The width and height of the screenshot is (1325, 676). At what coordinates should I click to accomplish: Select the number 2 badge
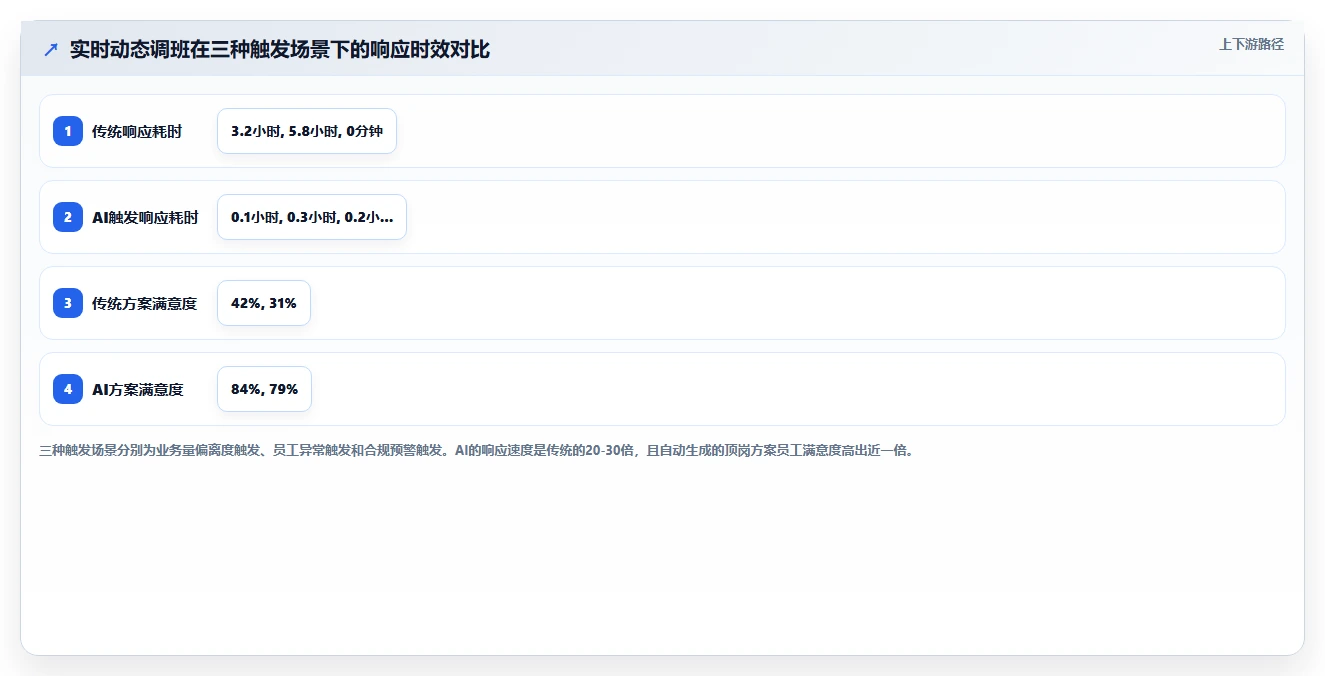tap(68, 217)
